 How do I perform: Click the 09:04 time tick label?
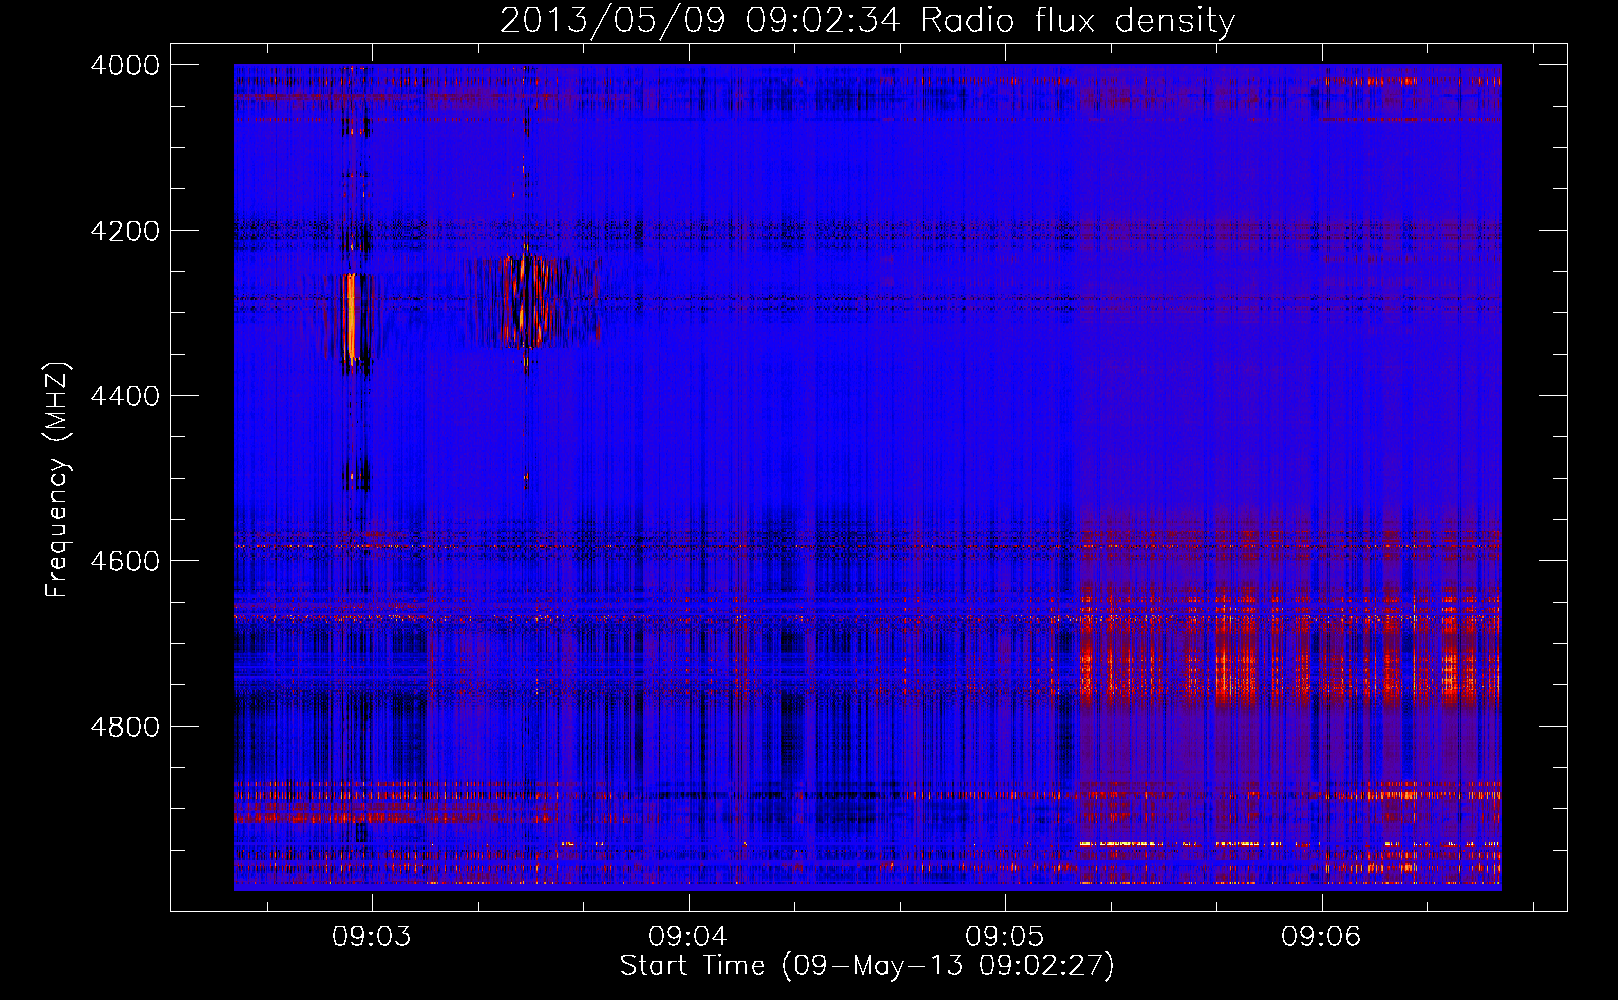688,937
